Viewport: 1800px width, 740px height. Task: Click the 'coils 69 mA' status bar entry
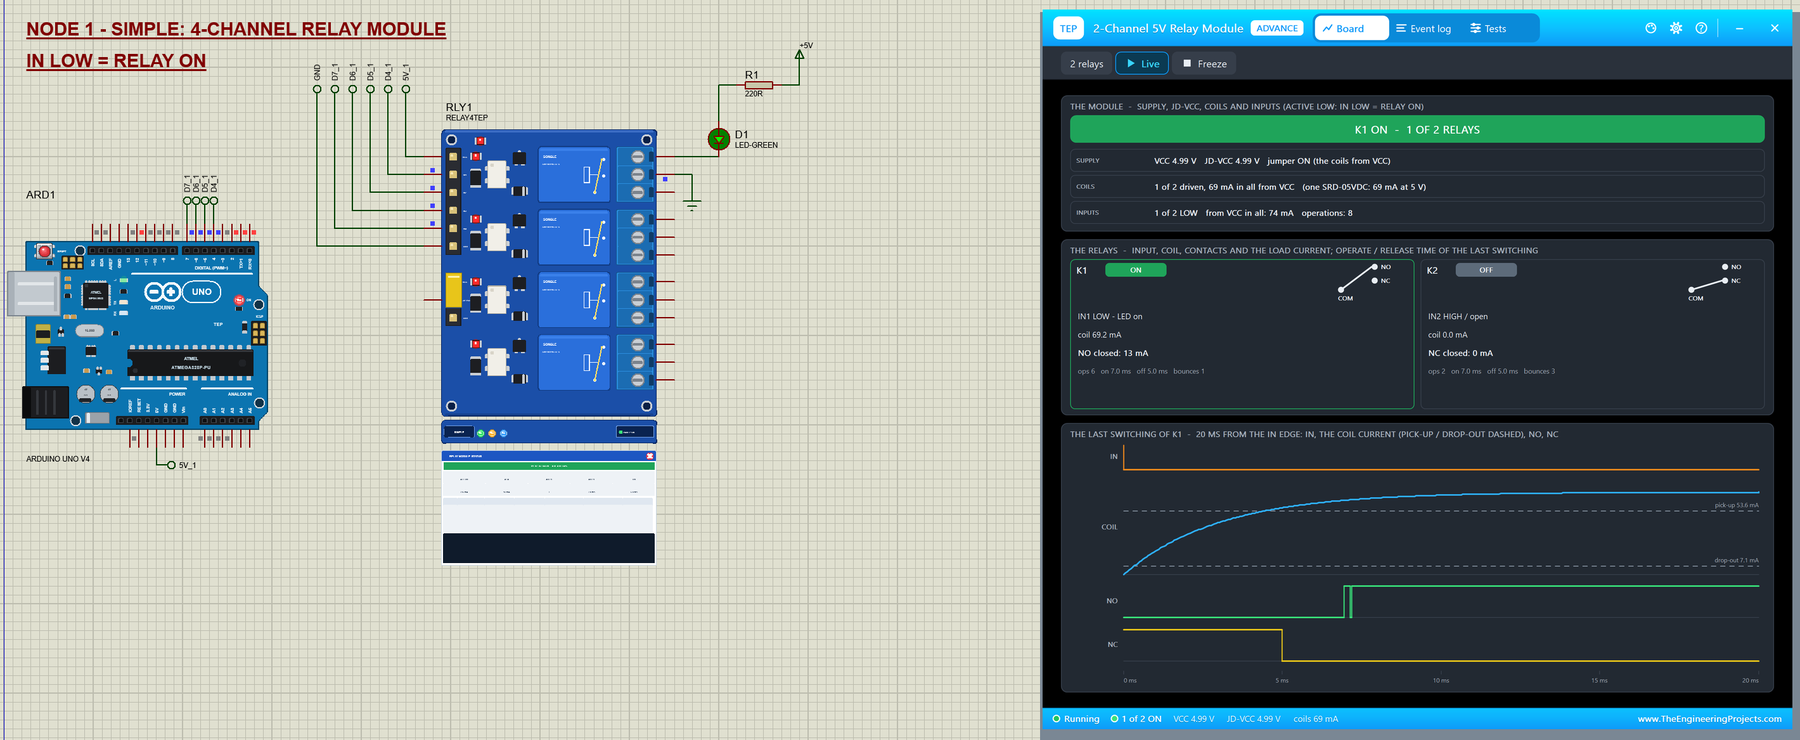tap(1316, 719)
